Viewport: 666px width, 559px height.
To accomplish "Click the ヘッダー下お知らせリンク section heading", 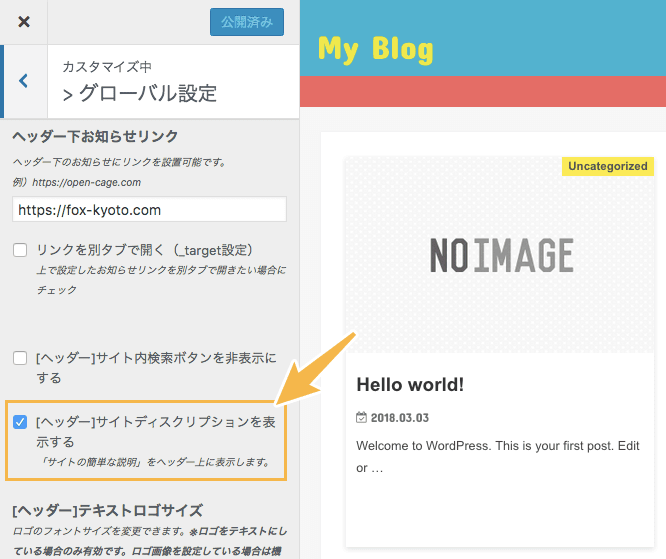I will click(x=95, y=136).
